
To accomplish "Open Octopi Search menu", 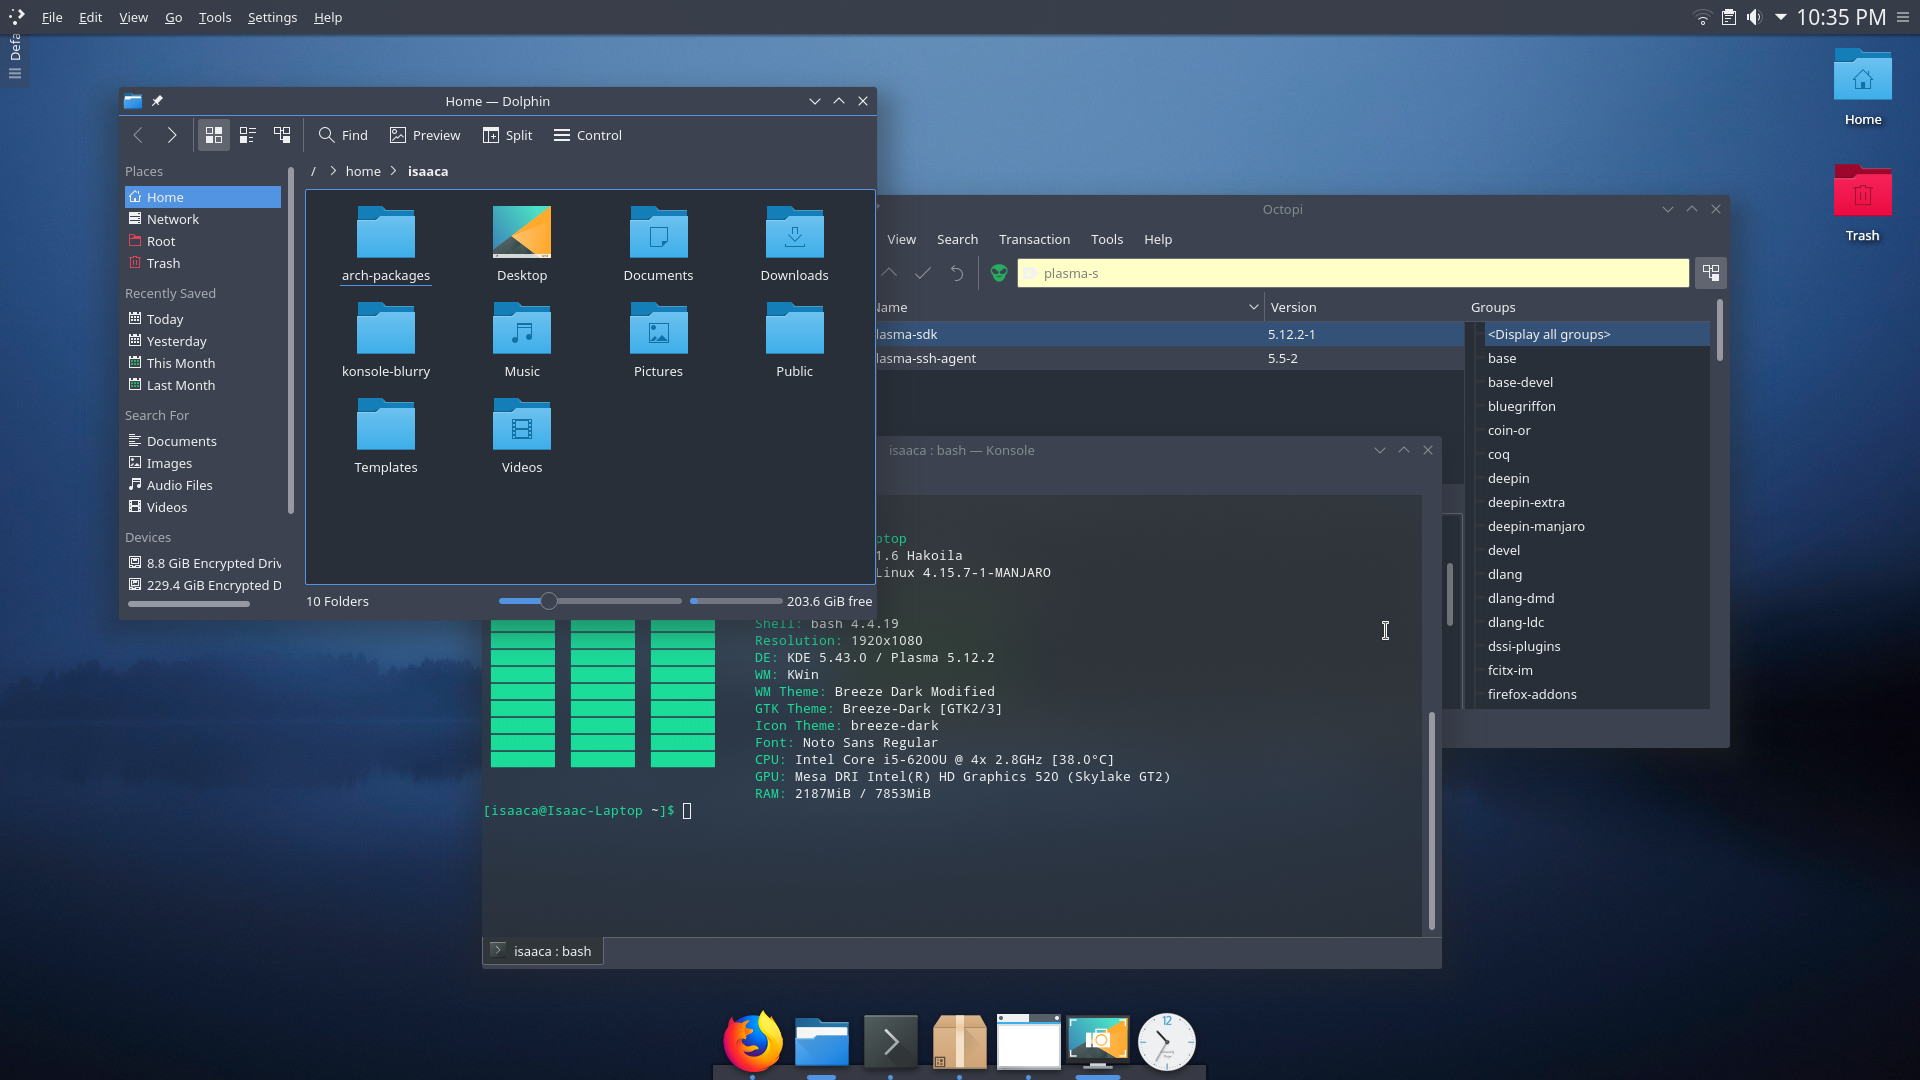I will (957, 239).
